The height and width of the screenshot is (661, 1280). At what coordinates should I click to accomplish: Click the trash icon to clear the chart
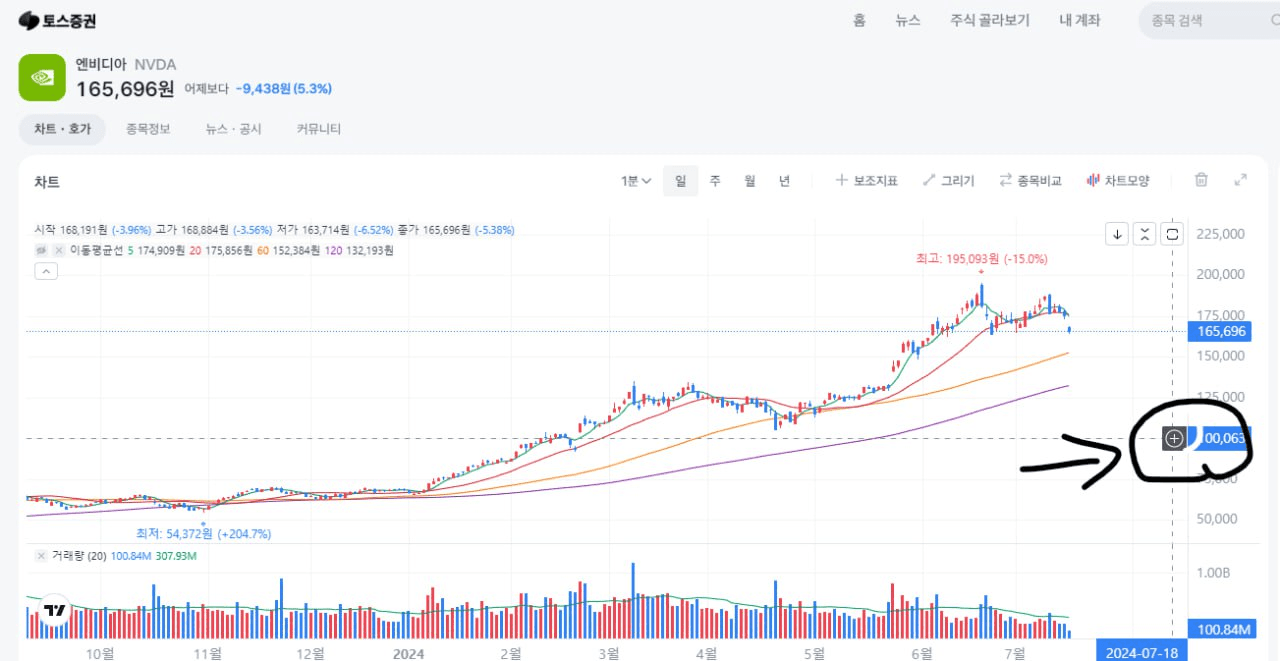click(x=1202, y=180)
